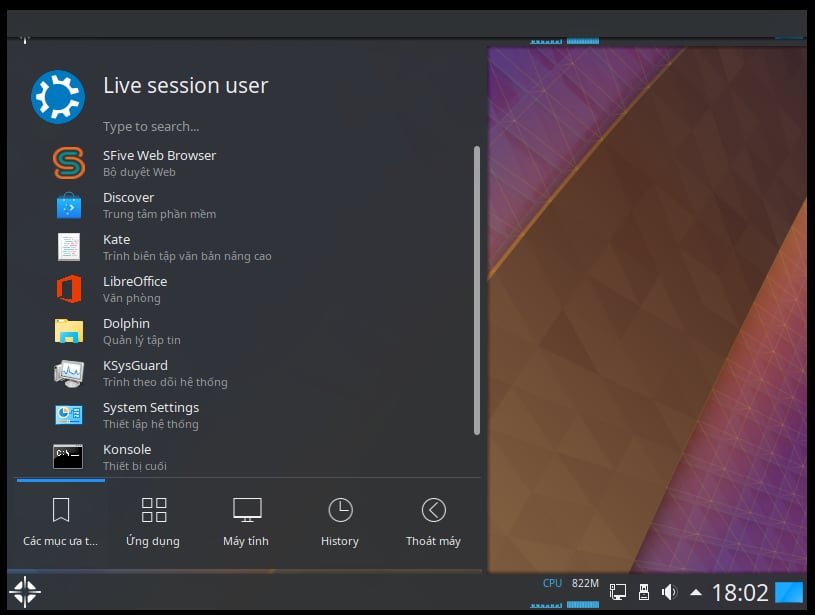This screenshot has width=815, height=615.
Task: Click the application list scrollbar
Action: point(477,290)
